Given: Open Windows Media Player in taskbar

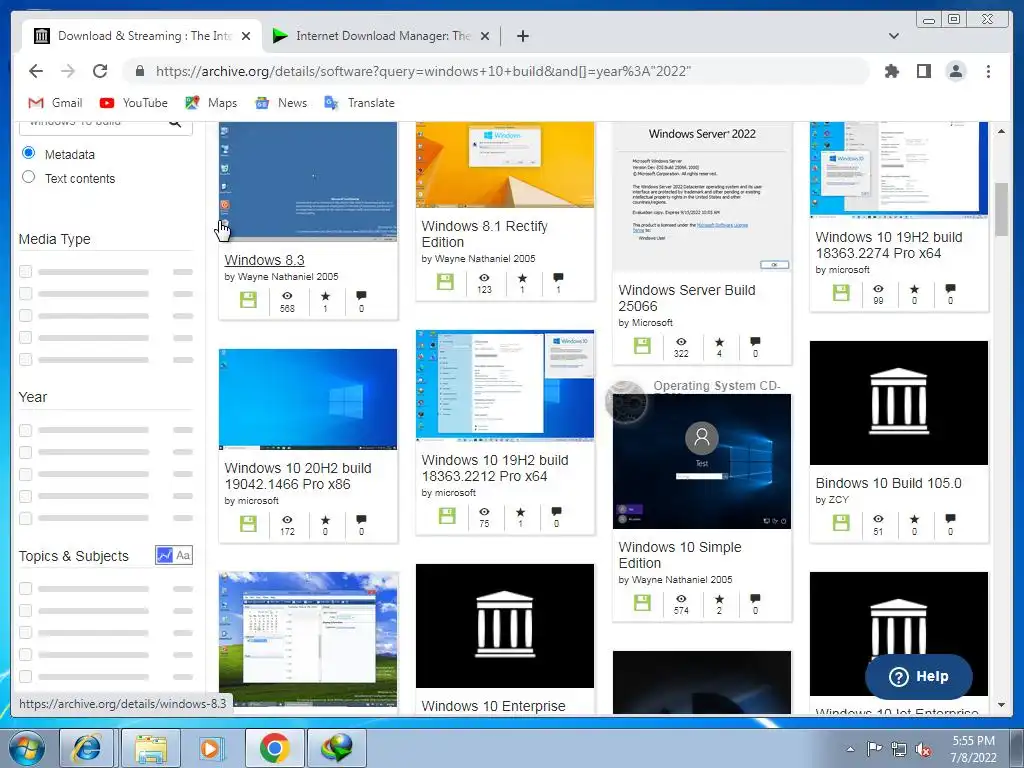Looking at the screenshot, I should coord(210,747).
